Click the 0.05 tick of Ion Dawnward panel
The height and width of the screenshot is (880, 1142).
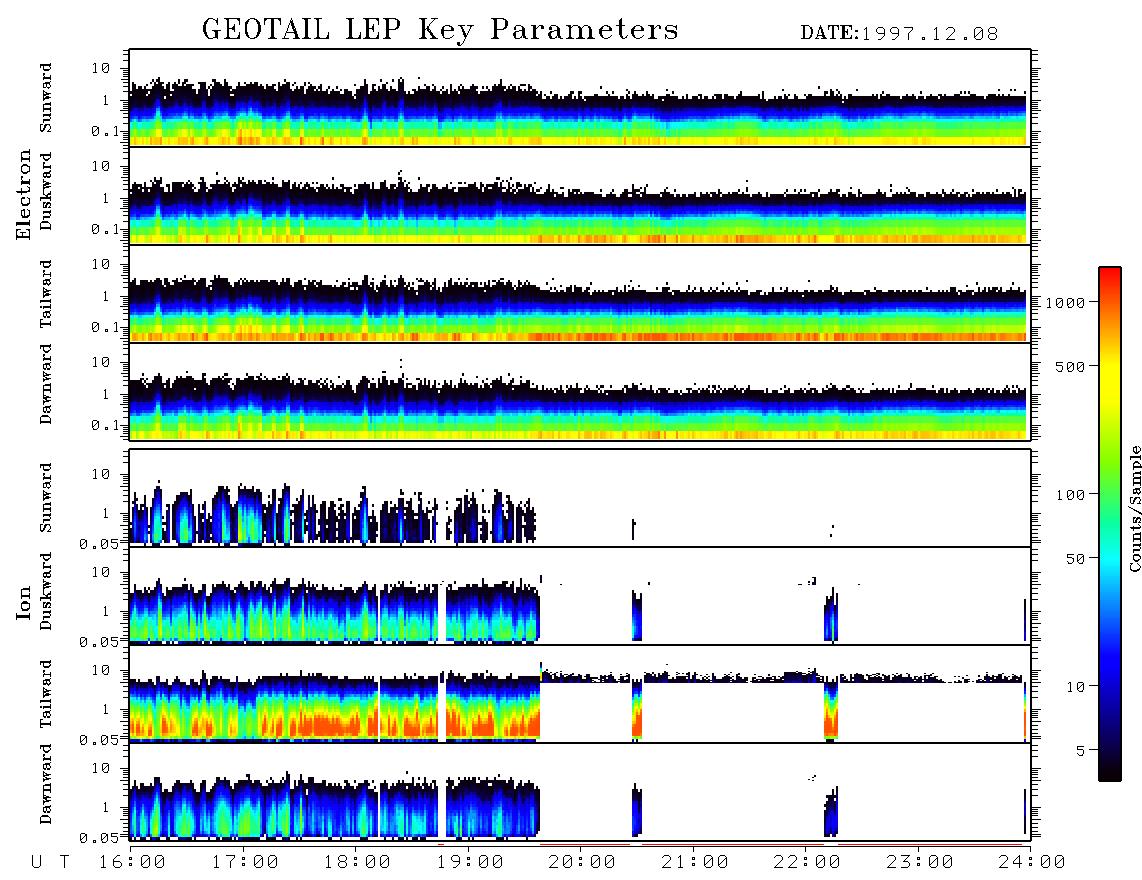tap(99, 838)
